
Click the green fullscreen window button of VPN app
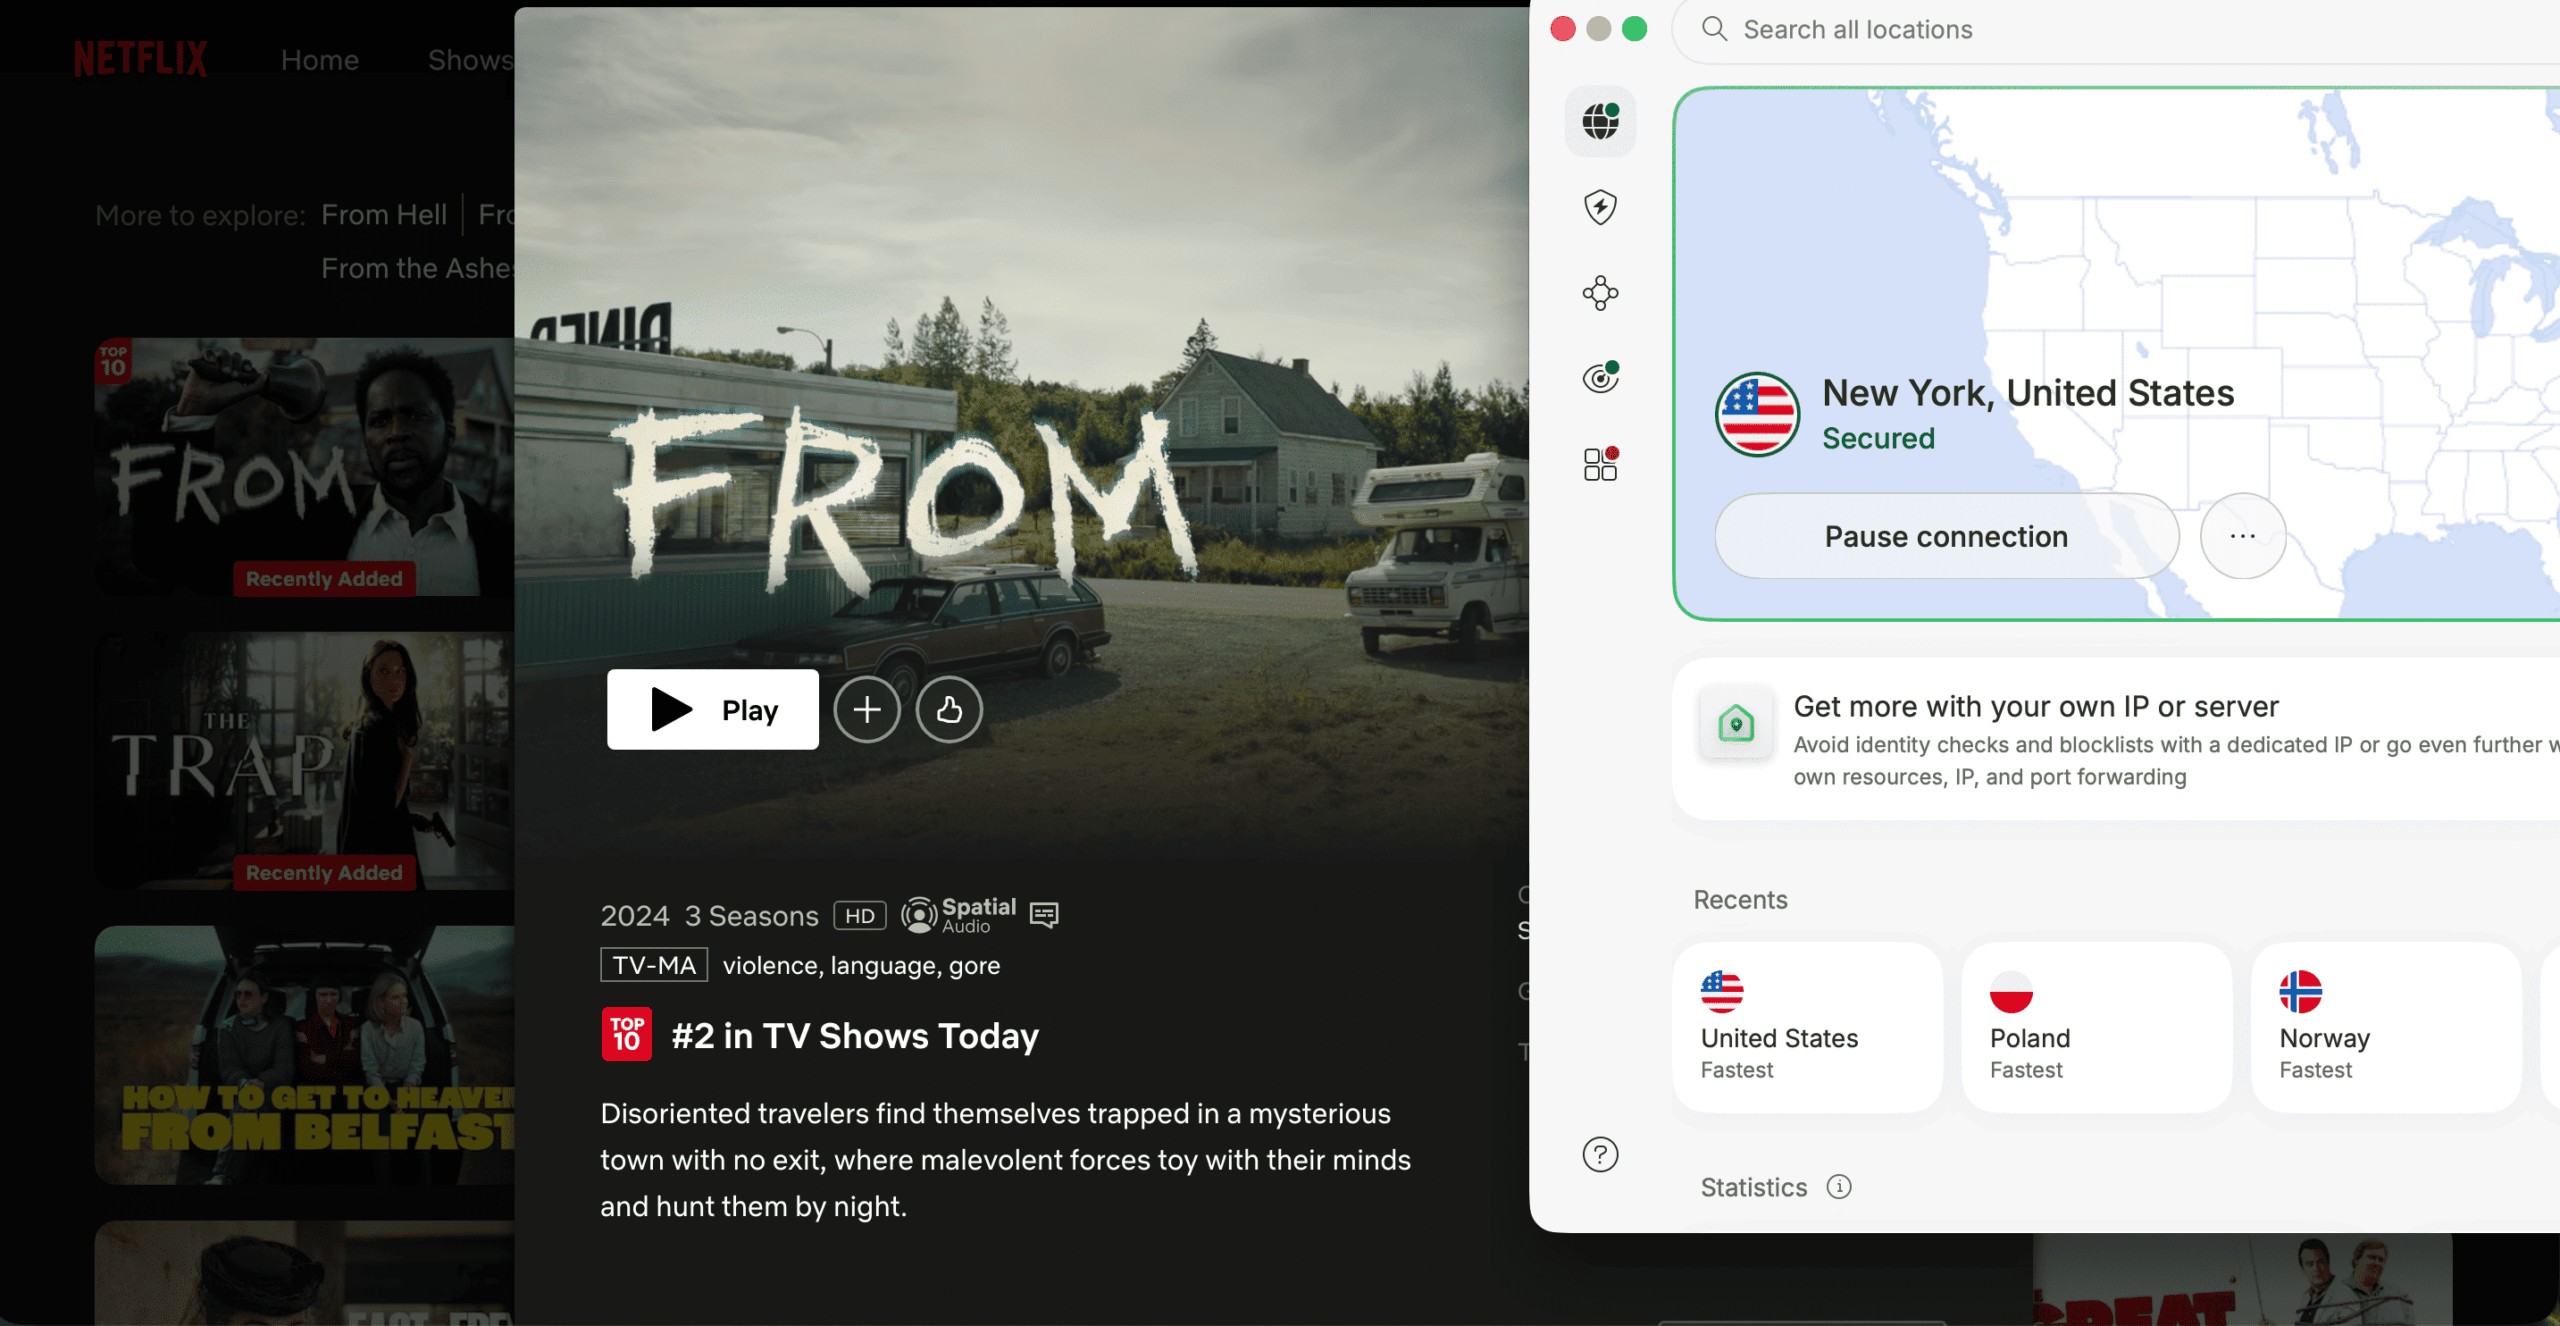[x=1634, y=29]
